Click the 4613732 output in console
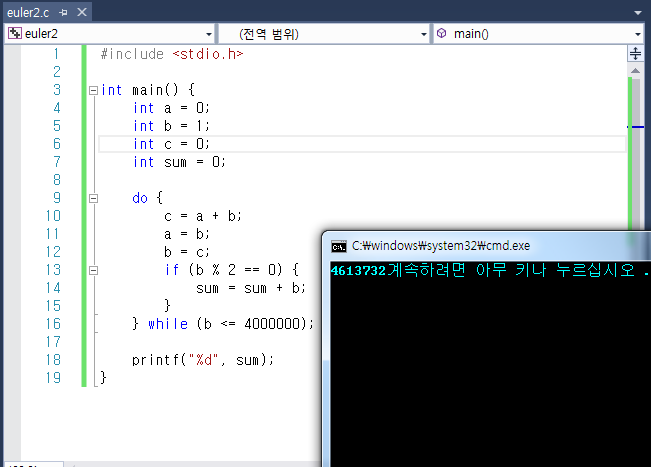 pyautogui.click(x=358, y=271)
